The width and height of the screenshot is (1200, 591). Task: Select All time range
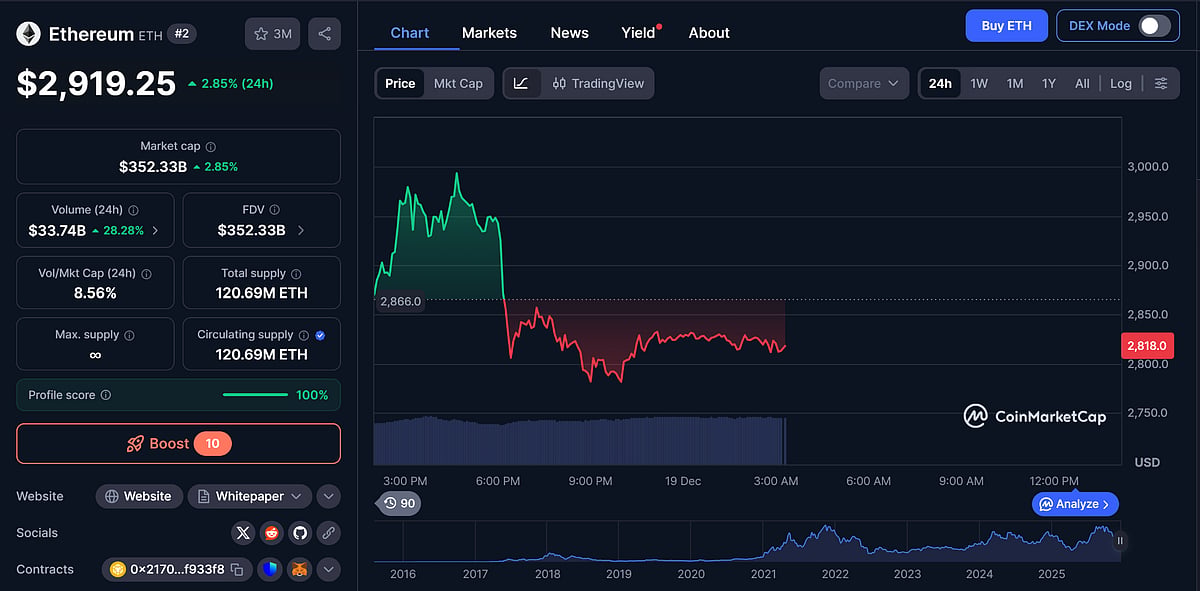coord(1082,83)
